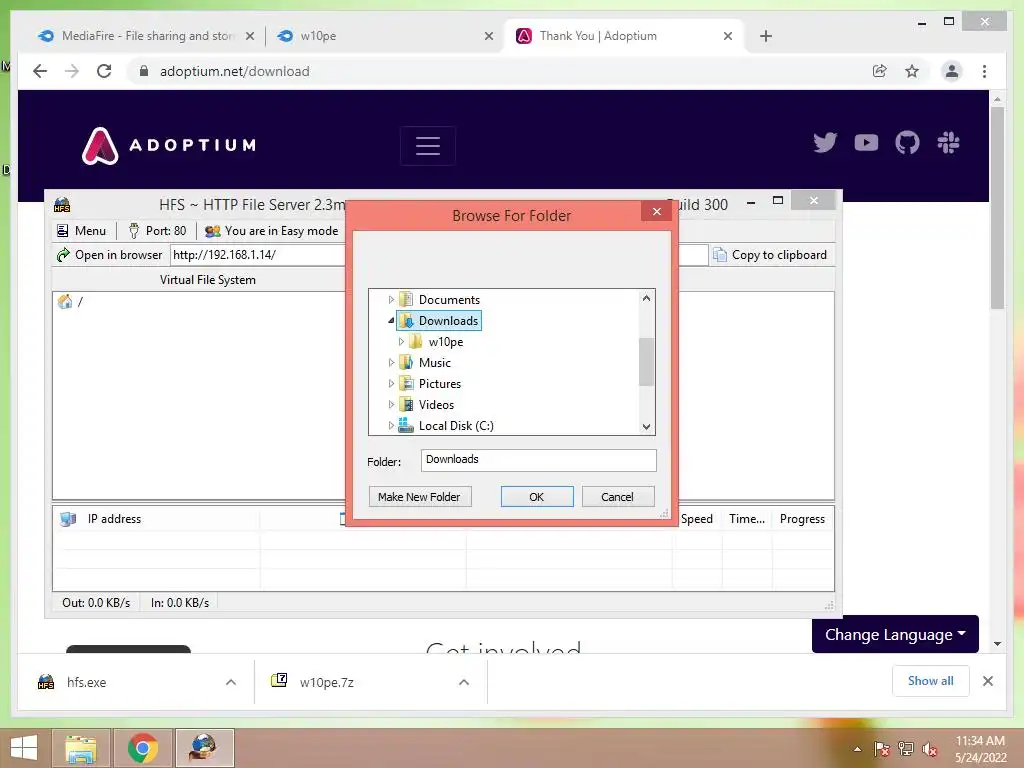The height and width of the screenshot is (768, 1024).
Task: Open the YouTube icon on Adoptium header
Action: [x=866, y=142]
